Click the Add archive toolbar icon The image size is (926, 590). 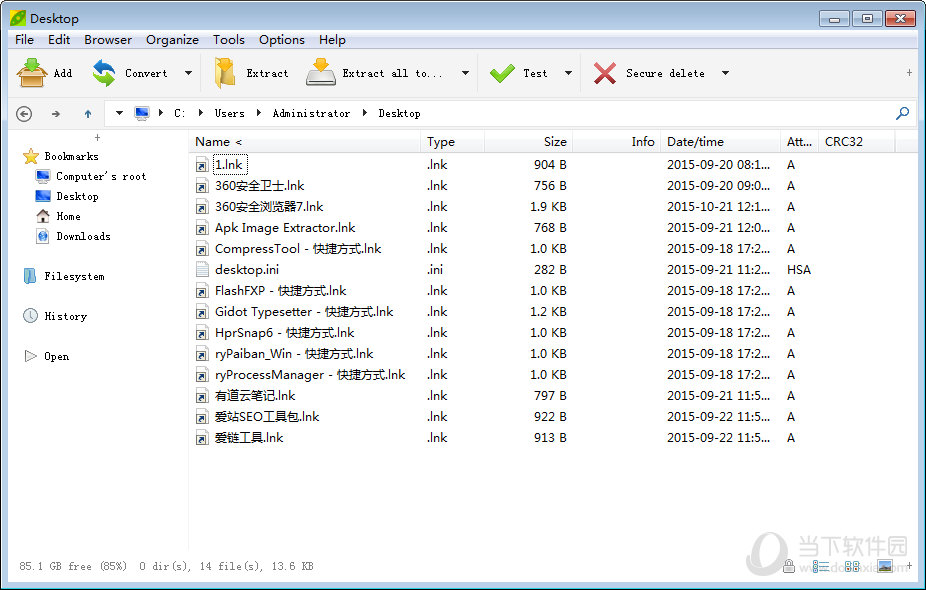point(32,73)
